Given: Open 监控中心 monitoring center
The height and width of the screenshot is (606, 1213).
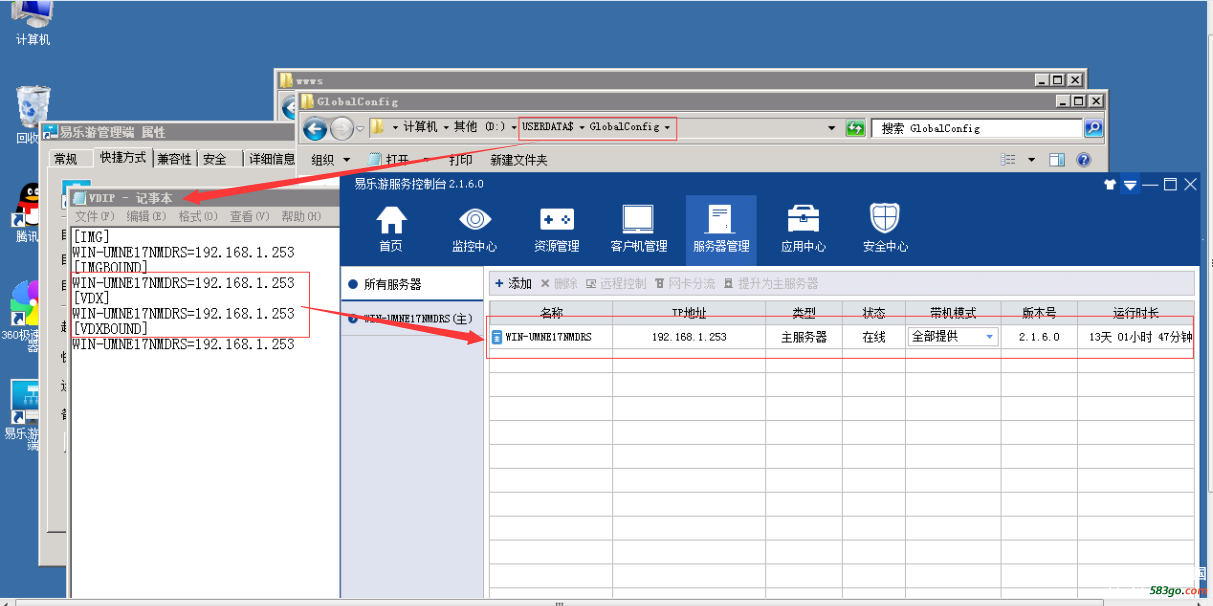Looking at the screenshot, I should tap(474, 229).
